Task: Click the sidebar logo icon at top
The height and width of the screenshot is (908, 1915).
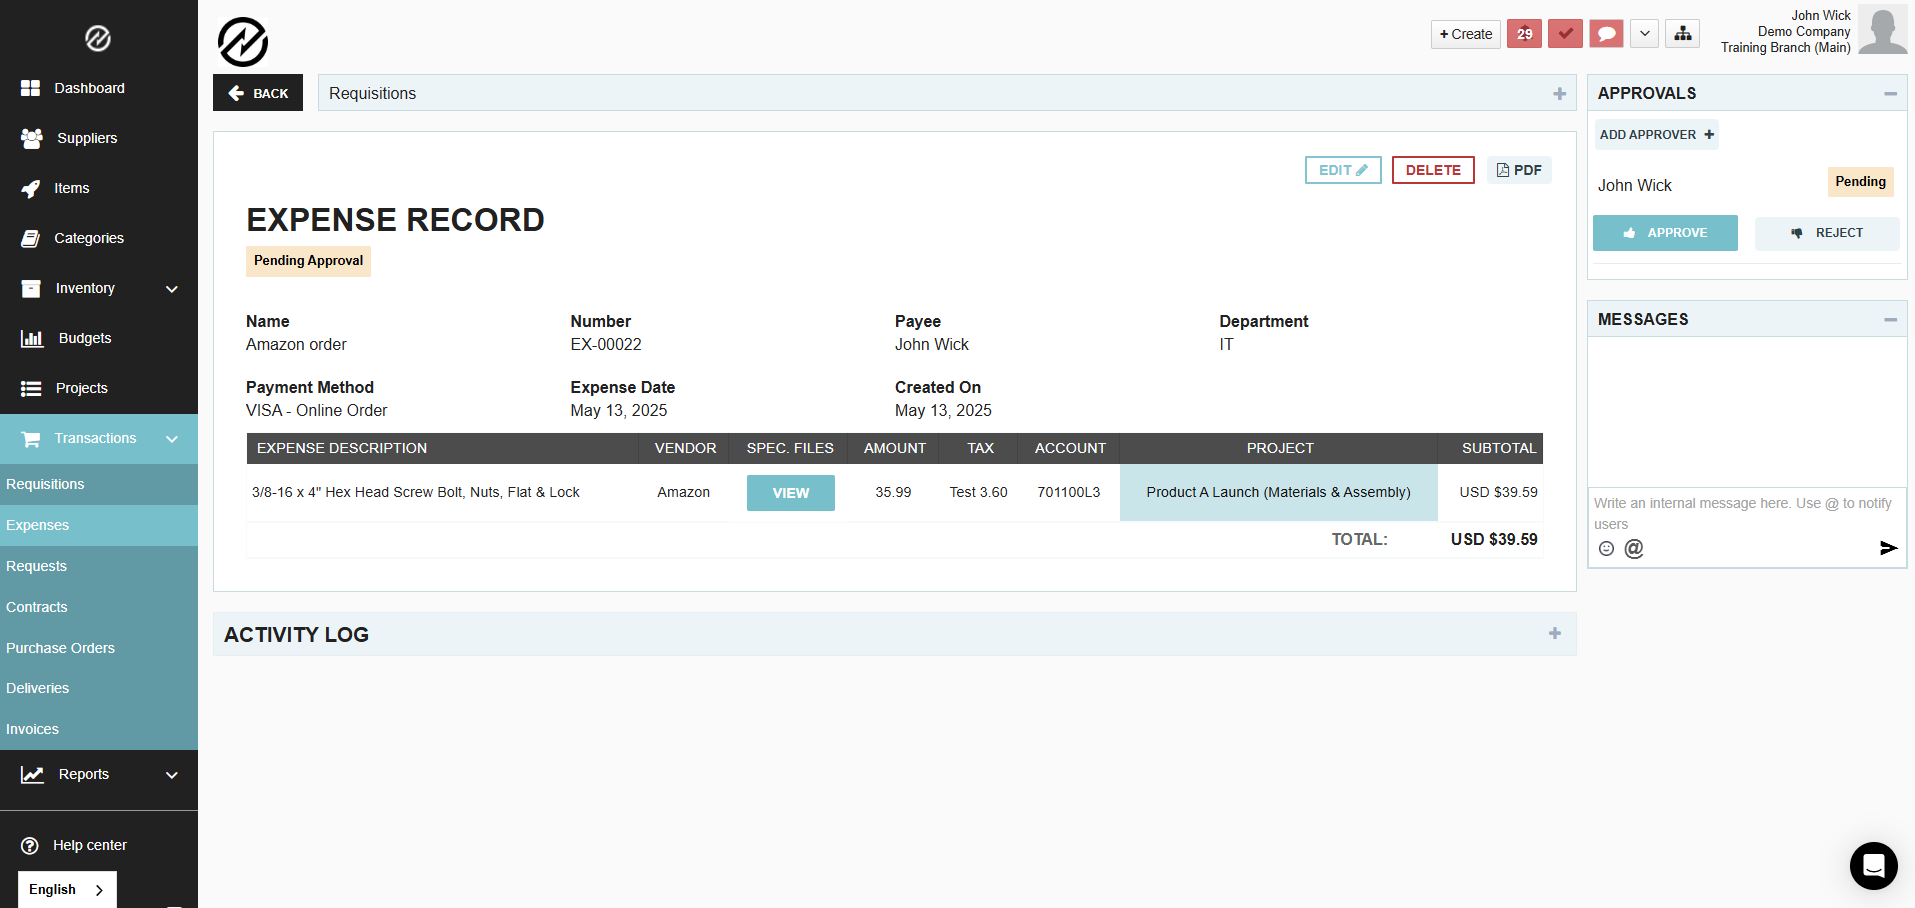Action: click(x=98, y=39)
